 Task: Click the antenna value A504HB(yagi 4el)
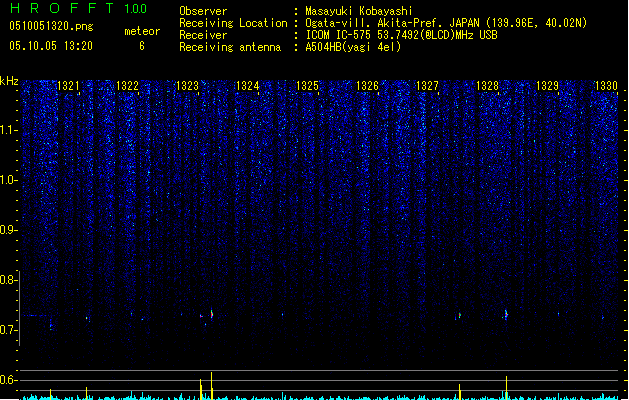353,47
